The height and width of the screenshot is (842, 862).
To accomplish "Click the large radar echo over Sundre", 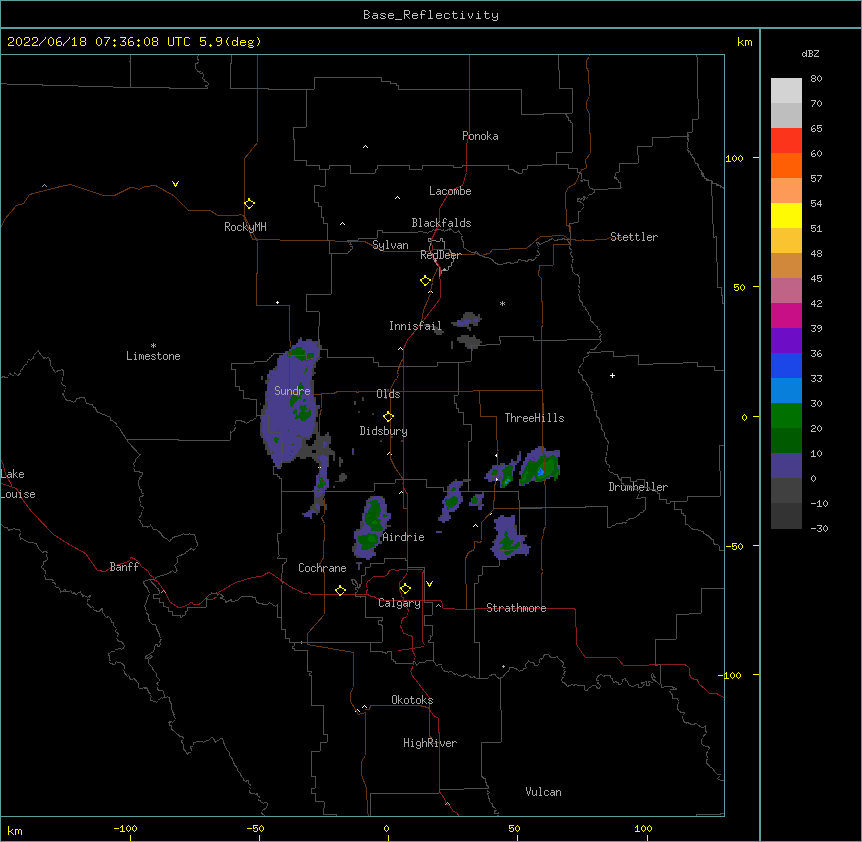I will 291,404.
